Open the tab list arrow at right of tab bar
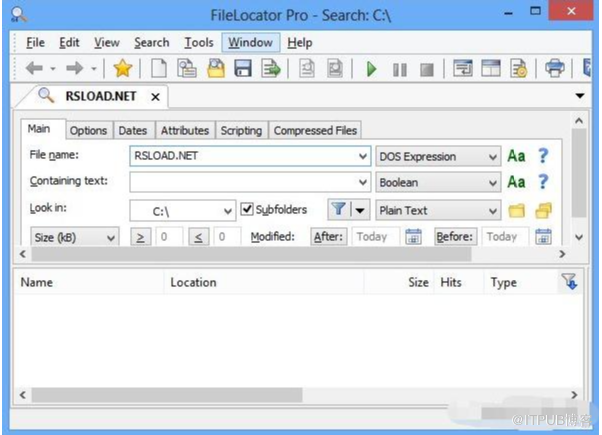The height and width of the screenshot is (435, 602). [x=580, y=96]
